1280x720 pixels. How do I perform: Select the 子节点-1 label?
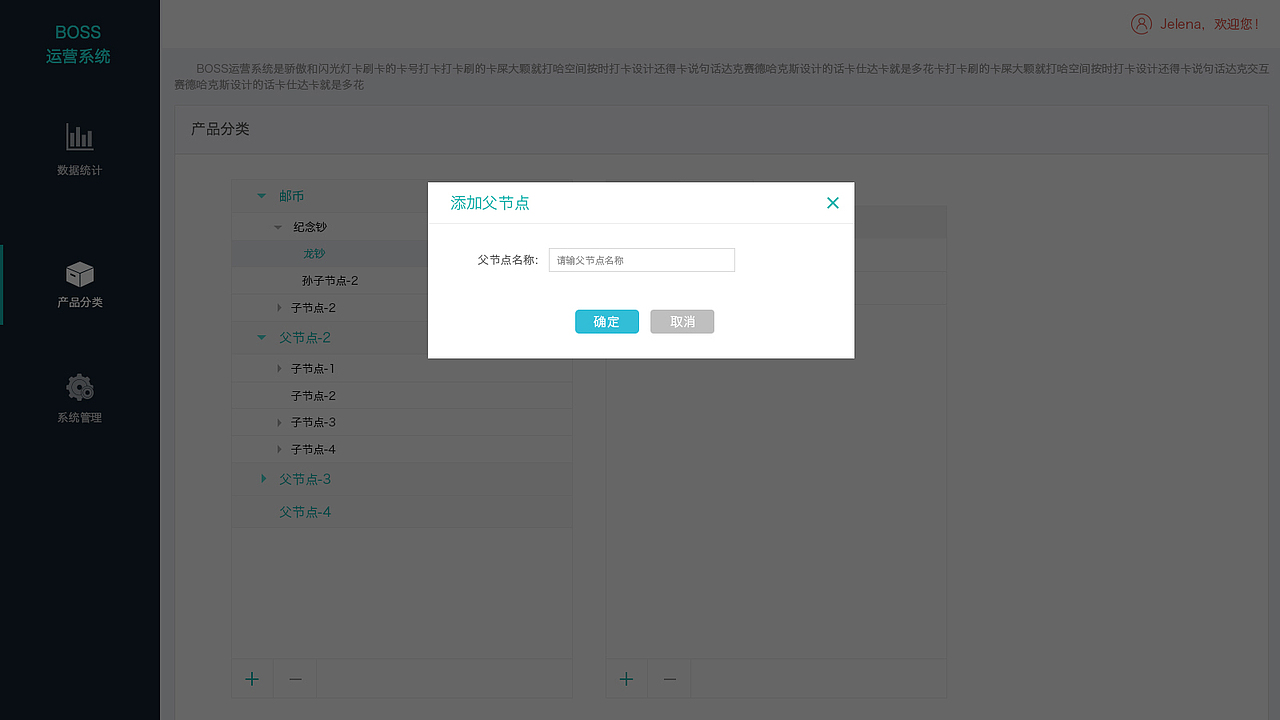[x=313, y=368]
